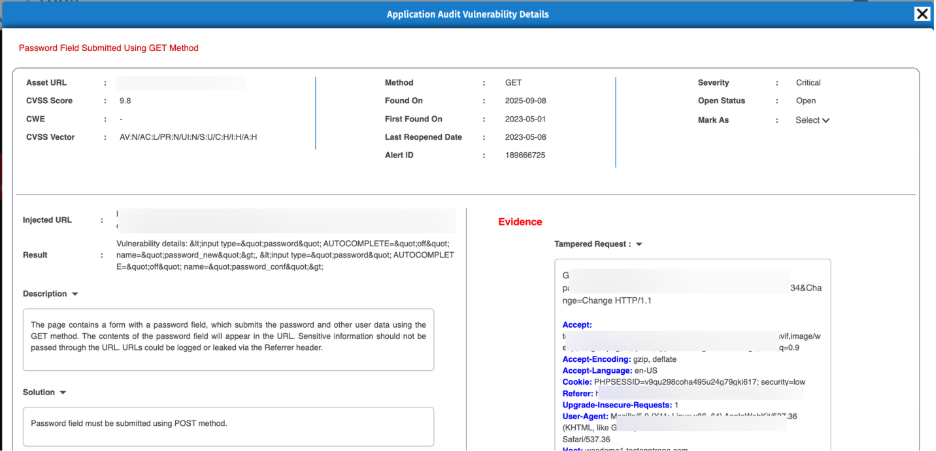Close the Application Audit Vulnerability Details dialog
936x451 pixels.
(x=922, y=14)
